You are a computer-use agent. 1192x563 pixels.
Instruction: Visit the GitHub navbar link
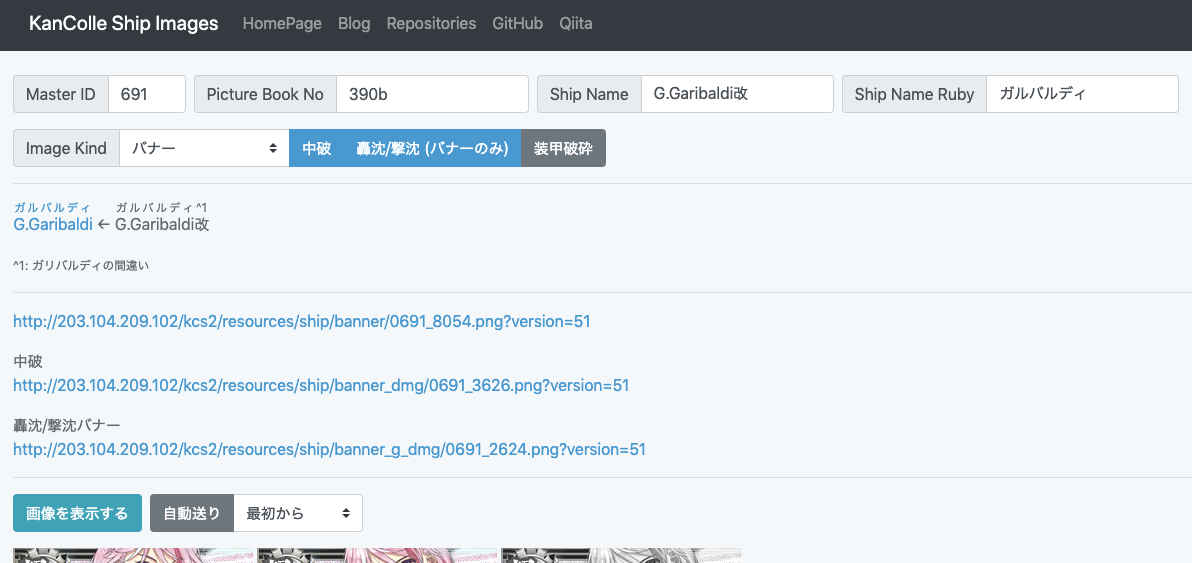518,24
